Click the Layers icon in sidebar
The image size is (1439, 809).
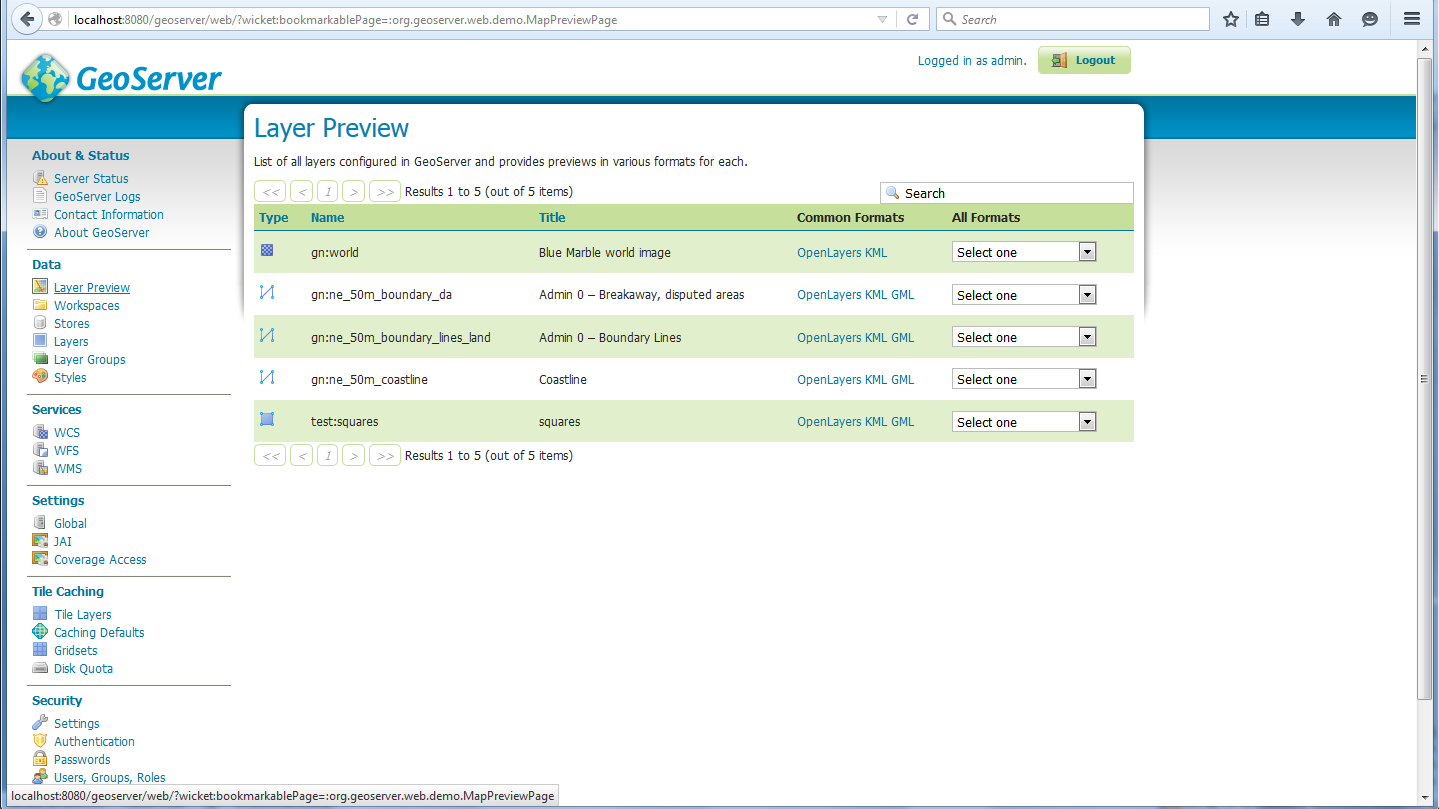(40, 341)
